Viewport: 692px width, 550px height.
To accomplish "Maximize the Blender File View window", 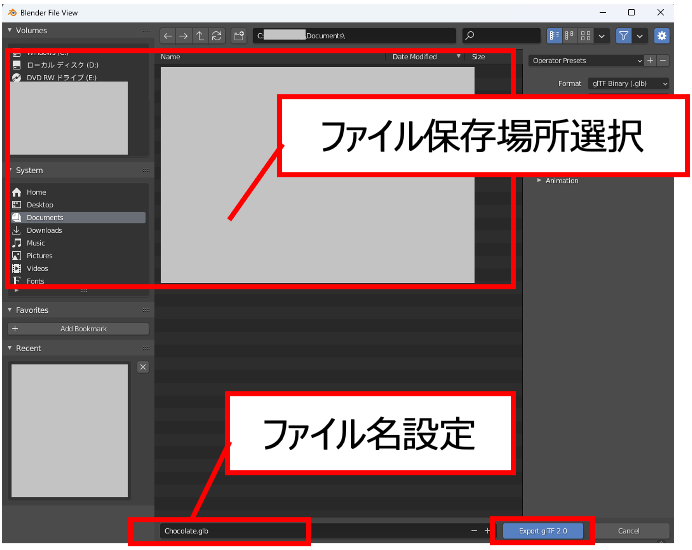I will (x=632, y=12).
